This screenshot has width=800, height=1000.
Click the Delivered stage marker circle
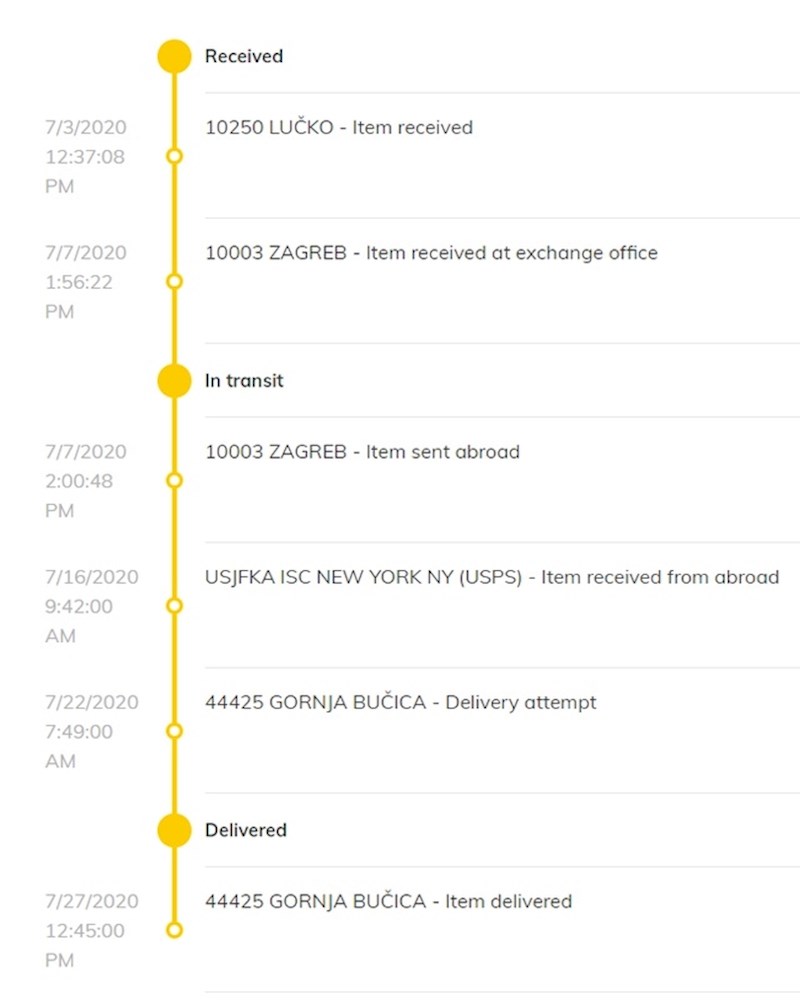(174, 830)
